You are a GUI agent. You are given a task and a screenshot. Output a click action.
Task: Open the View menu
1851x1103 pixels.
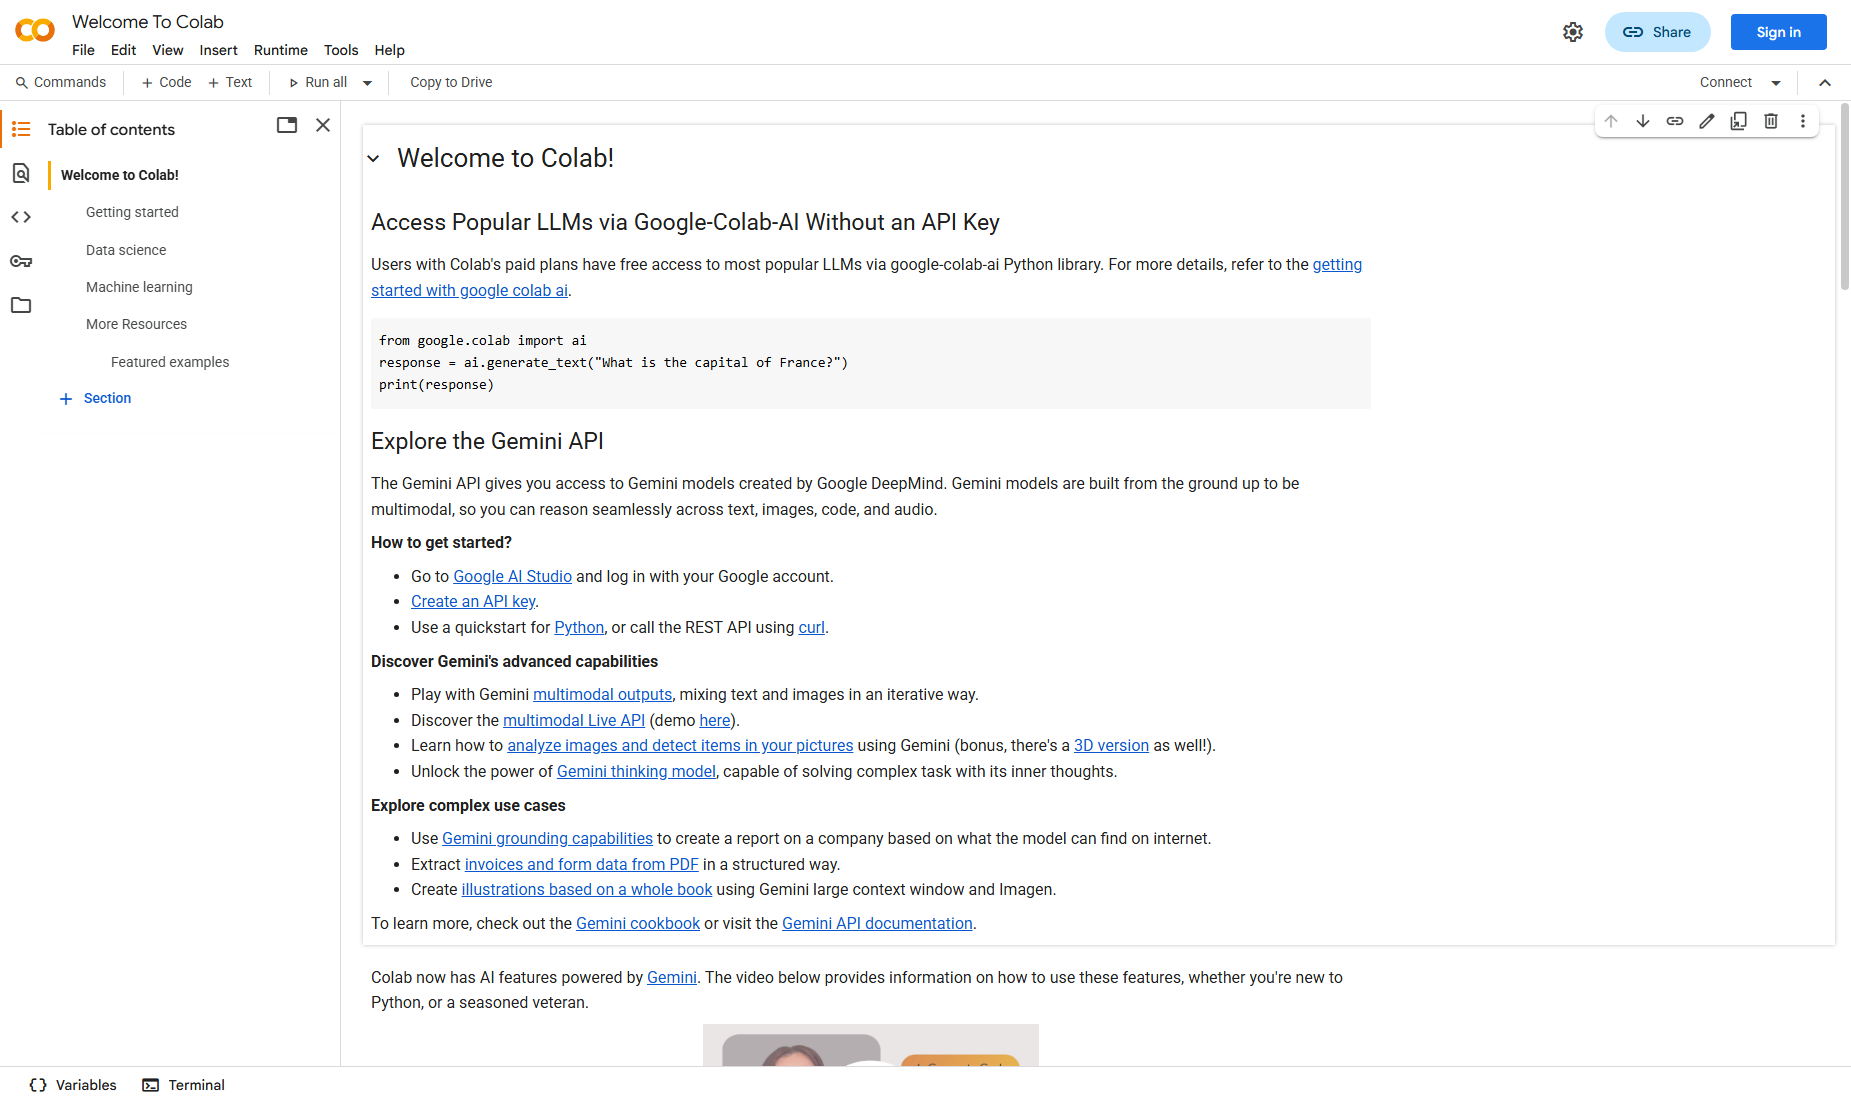[168, 50]
